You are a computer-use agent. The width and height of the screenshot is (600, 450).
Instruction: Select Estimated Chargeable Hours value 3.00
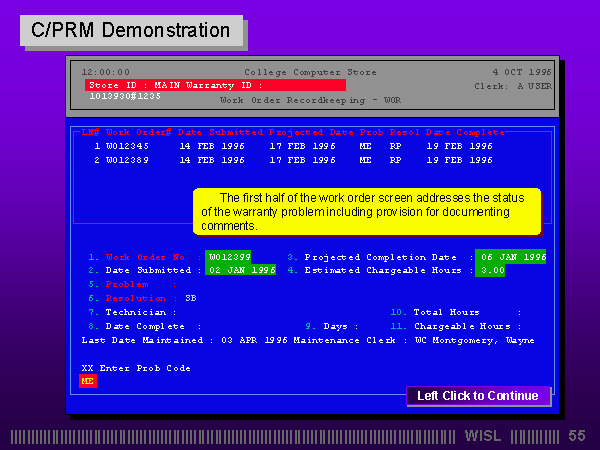(489, 270)
